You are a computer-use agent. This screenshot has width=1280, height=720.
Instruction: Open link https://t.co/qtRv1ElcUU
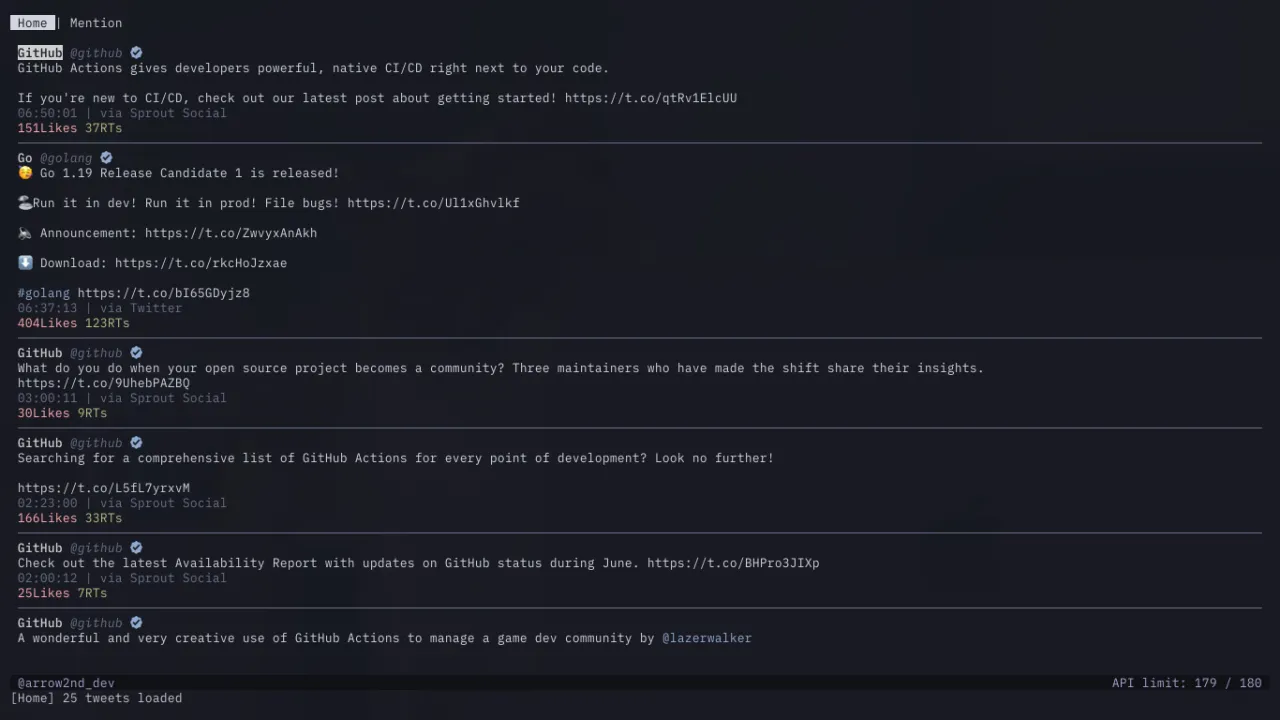[x=651, y=98]
